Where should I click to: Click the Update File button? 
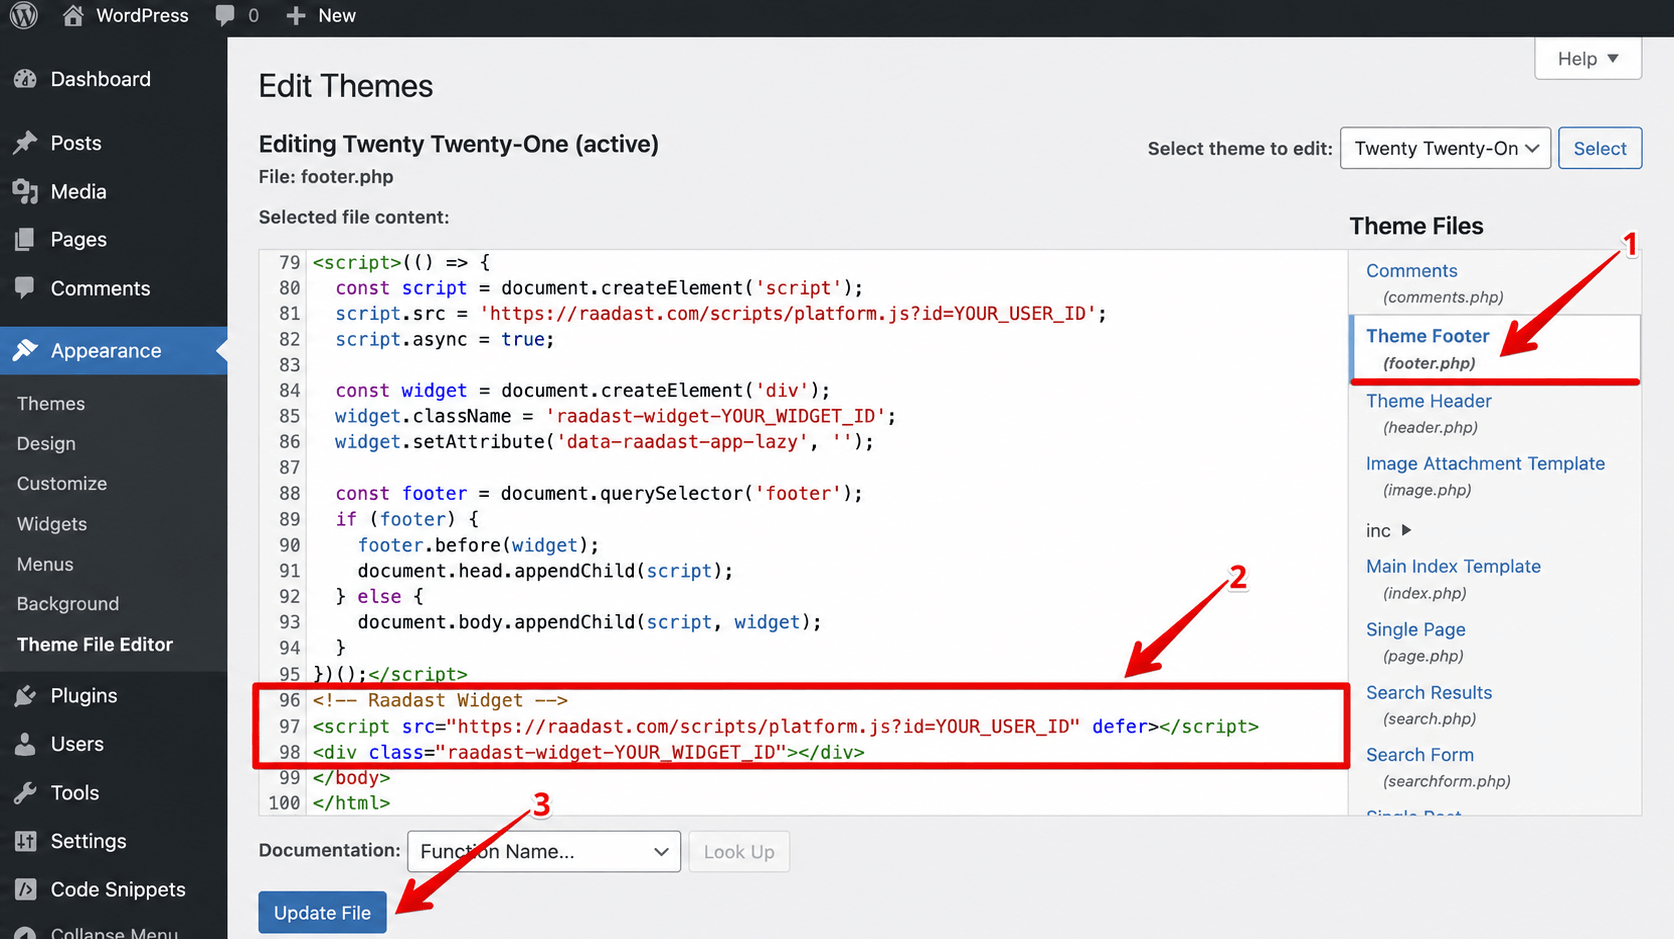coord(322,912)
